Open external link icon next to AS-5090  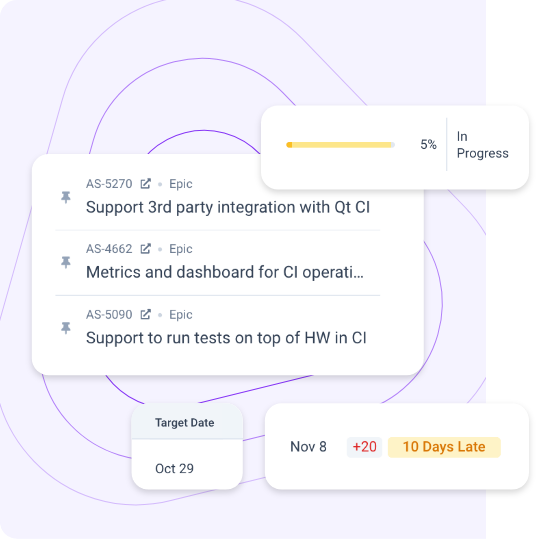(145, 314)
